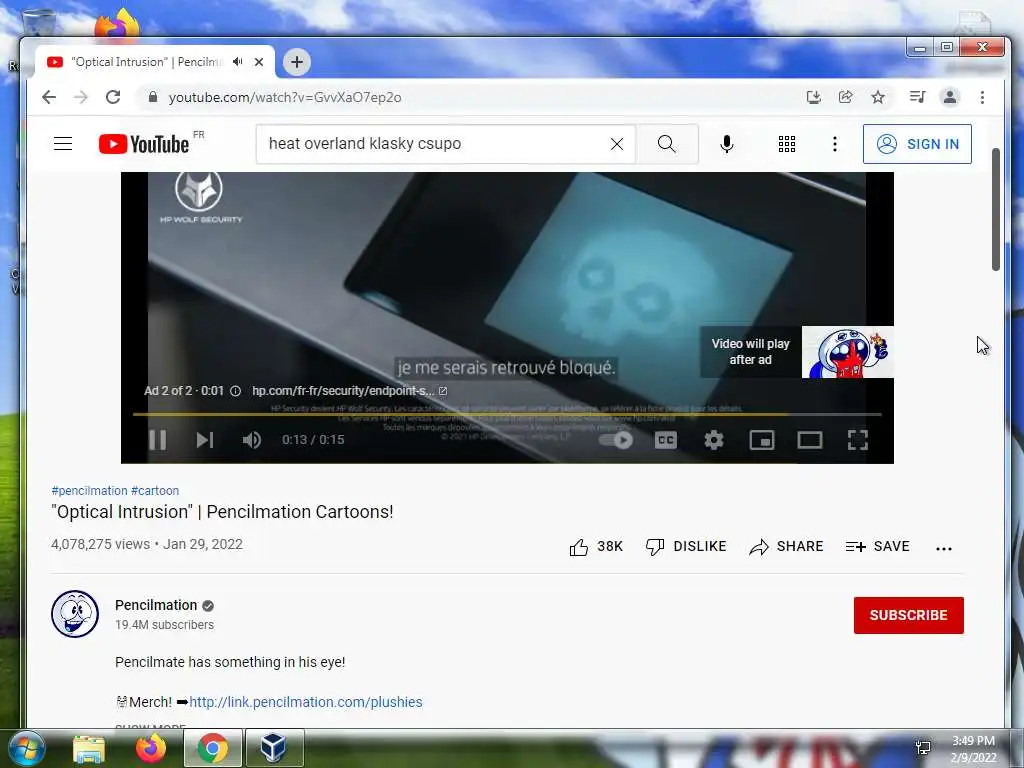Image resolution: width=1024 pixels, height=768 pixels.
Task: Bookmark this tab with star
Action: (x=878, y=97)
